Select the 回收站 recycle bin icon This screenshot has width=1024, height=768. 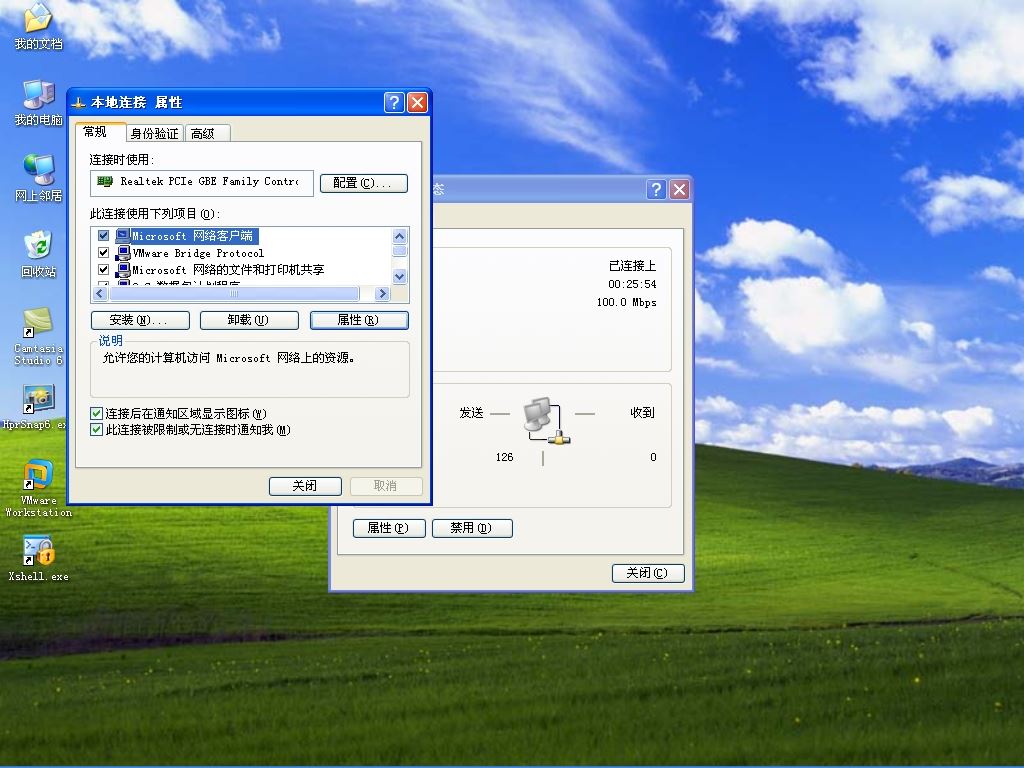tap(38, 253)
